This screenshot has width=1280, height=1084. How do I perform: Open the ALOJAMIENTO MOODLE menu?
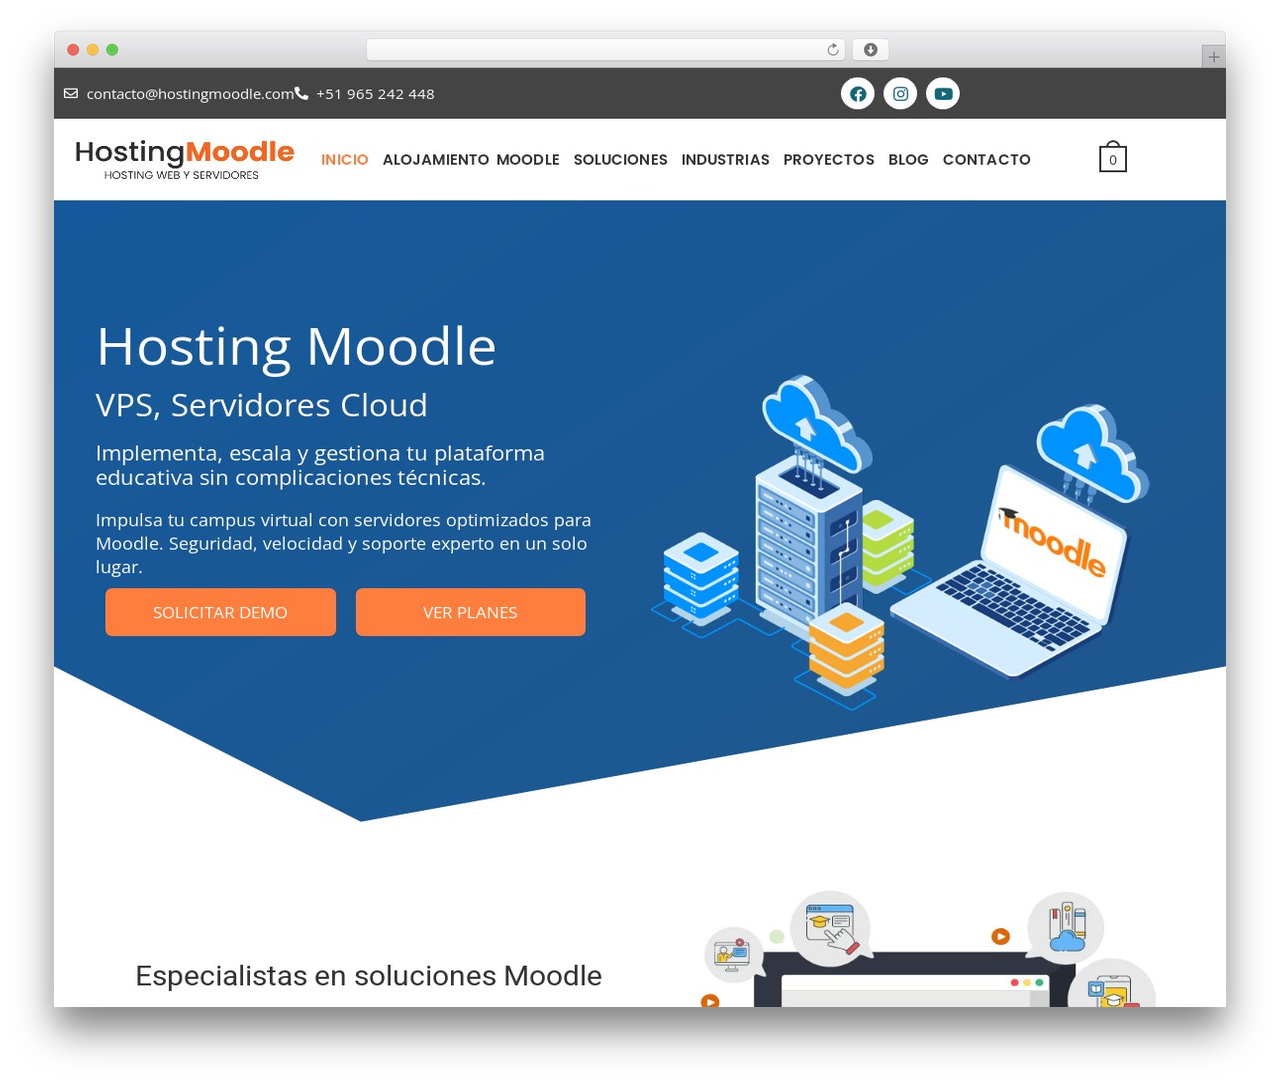(471, 160)
